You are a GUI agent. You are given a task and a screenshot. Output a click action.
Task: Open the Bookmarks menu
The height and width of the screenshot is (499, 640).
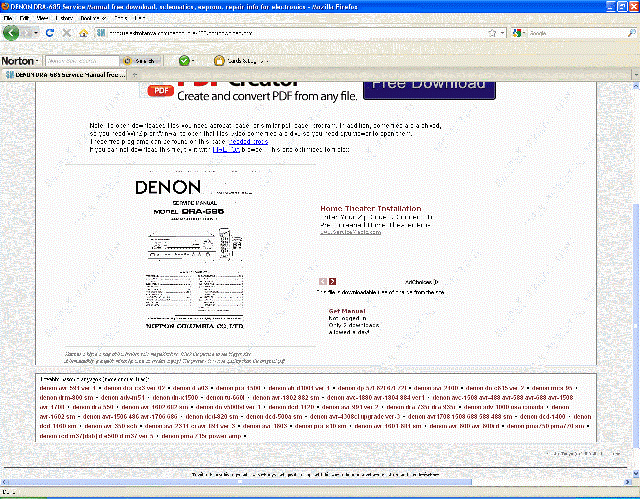coord(93,18)
